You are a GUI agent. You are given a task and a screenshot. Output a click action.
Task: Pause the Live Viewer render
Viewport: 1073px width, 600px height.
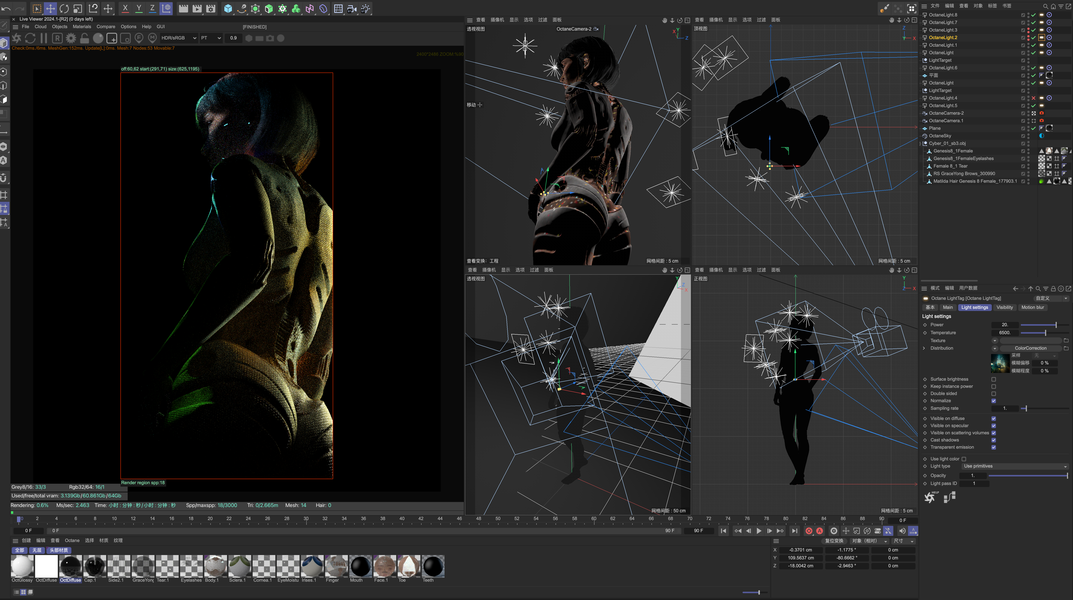(x=42, y=38)
